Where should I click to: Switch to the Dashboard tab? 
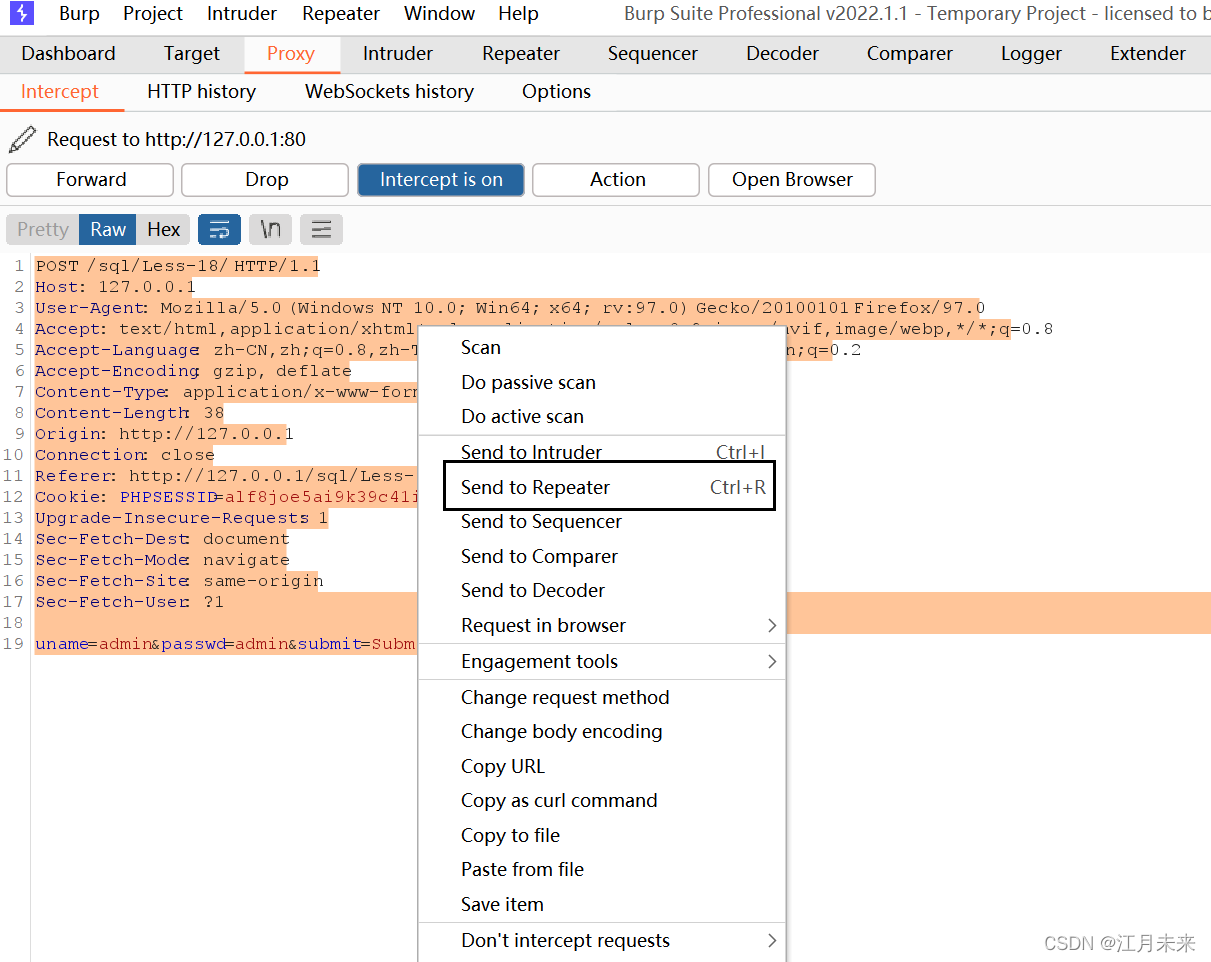click(x=68, y=54)
